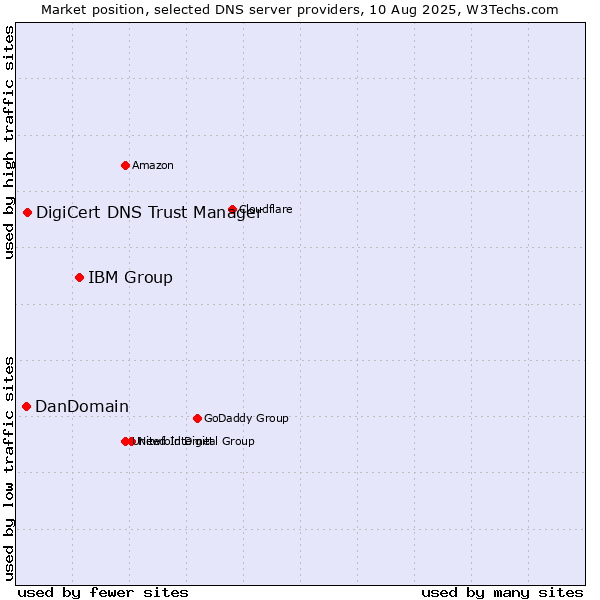The height and width of the screenshot is (600, 600).
Task: Click the GoDaddy Group data point
Action: [x=197, y=418]
